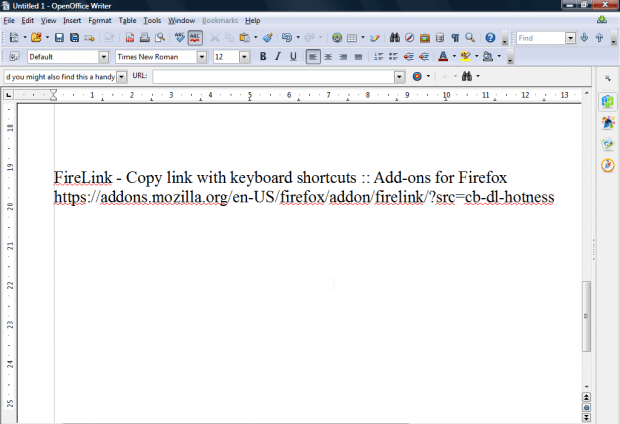Click the target frame icon
This screenshot has height=424, width=620.
417,76
